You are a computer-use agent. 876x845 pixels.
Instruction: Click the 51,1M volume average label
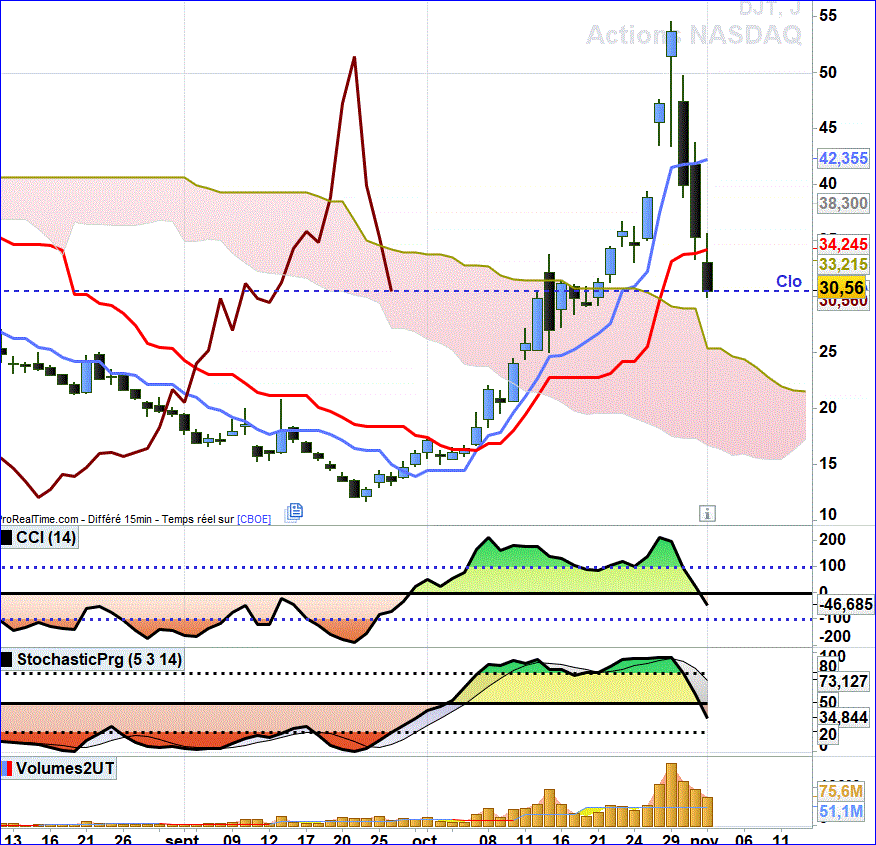tap(841, 811)
